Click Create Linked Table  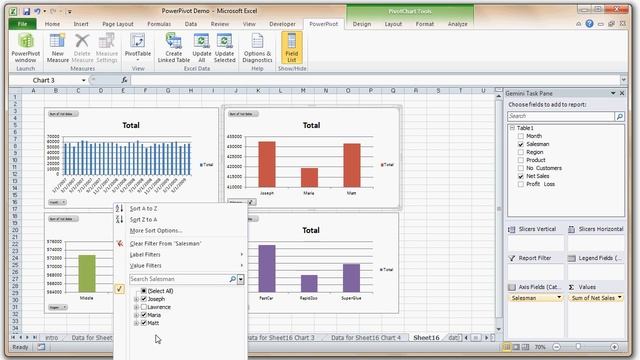[x=174, y=48]
